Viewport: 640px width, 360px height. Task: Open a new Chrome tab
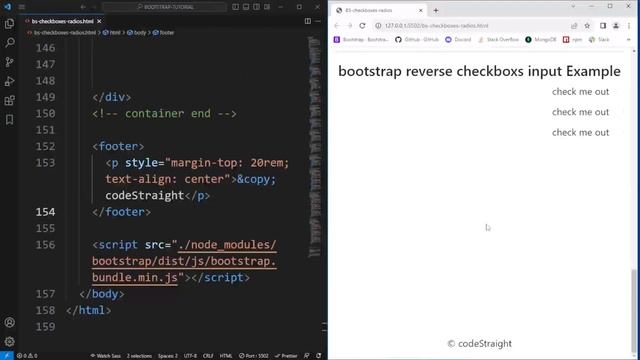click(436, 10)
